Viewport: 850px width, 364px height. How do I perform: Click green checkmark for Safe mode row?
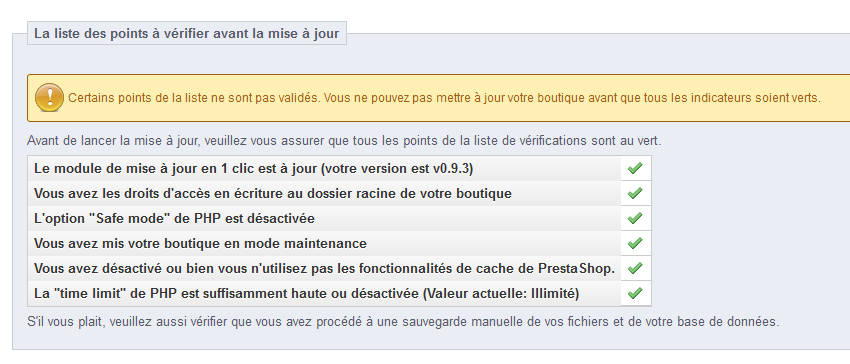coord(635,218)
